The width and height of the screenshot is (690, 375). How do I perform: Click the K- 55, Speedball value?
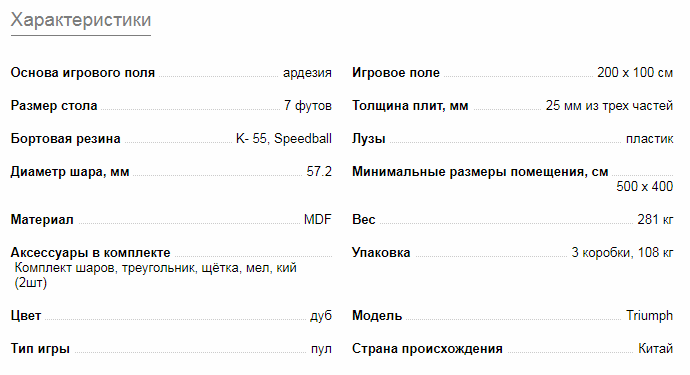tap(284, 139)
